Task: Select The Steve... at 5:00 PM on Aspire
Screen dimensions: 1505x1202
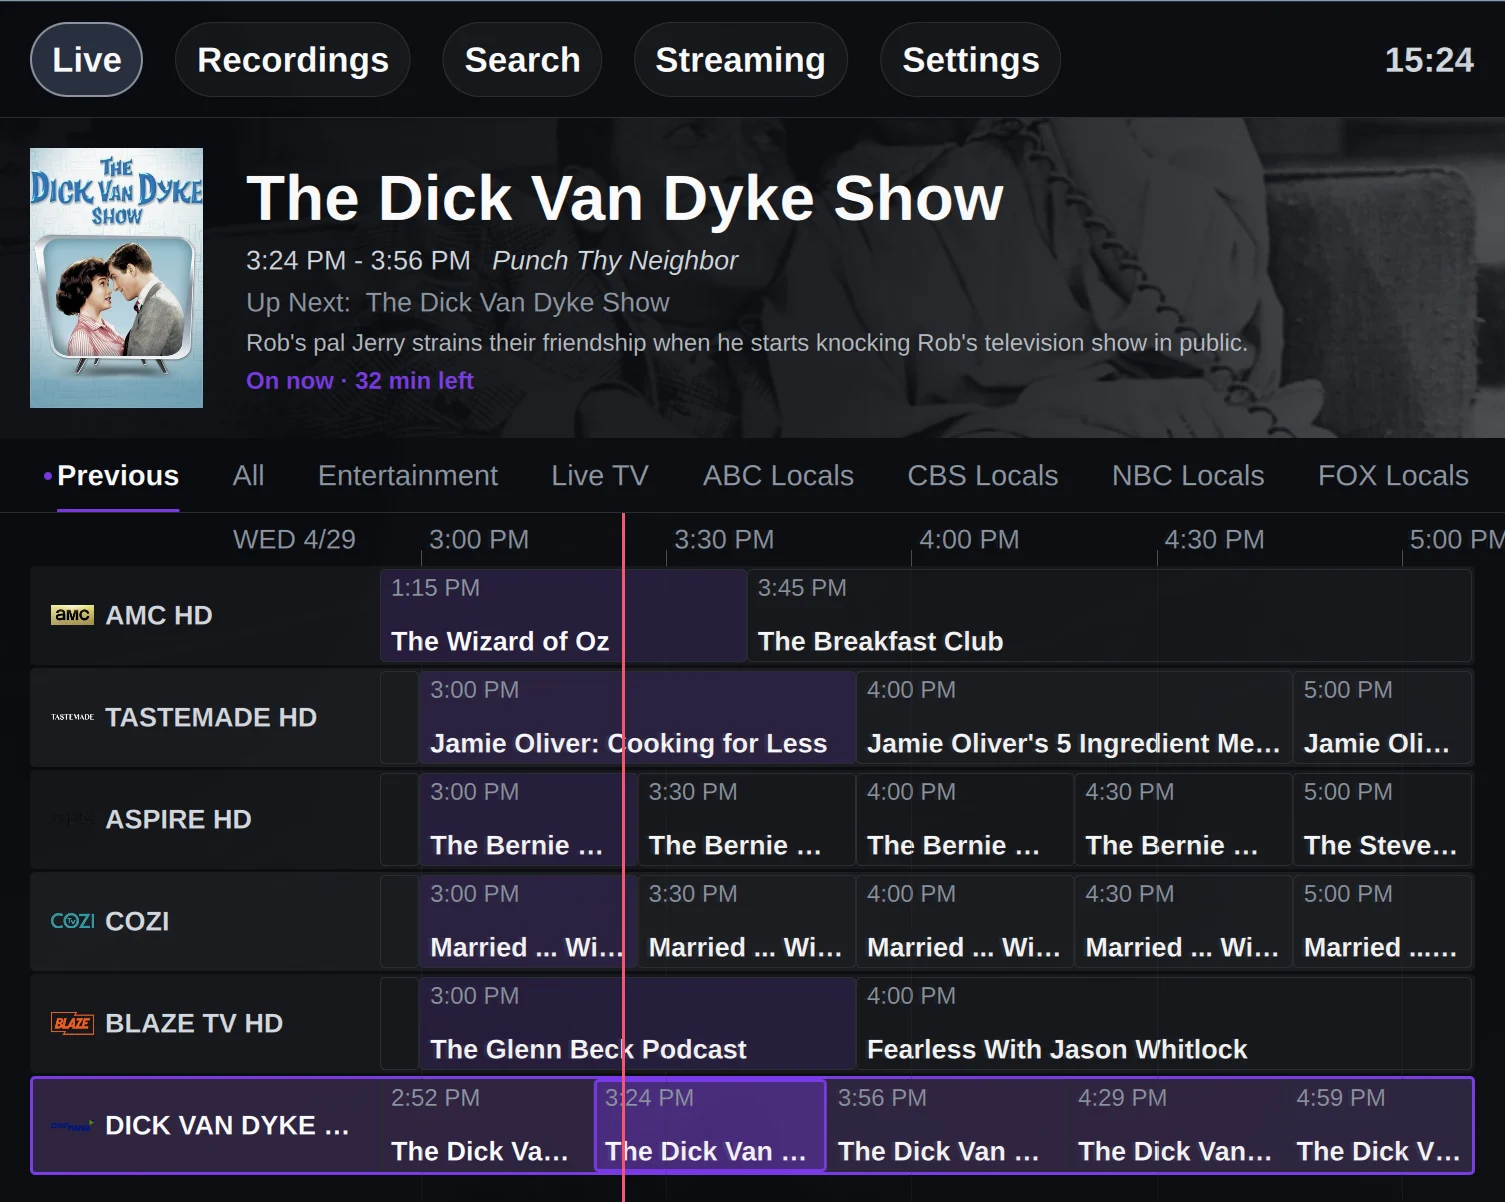Action: [x=1383, y=819]
